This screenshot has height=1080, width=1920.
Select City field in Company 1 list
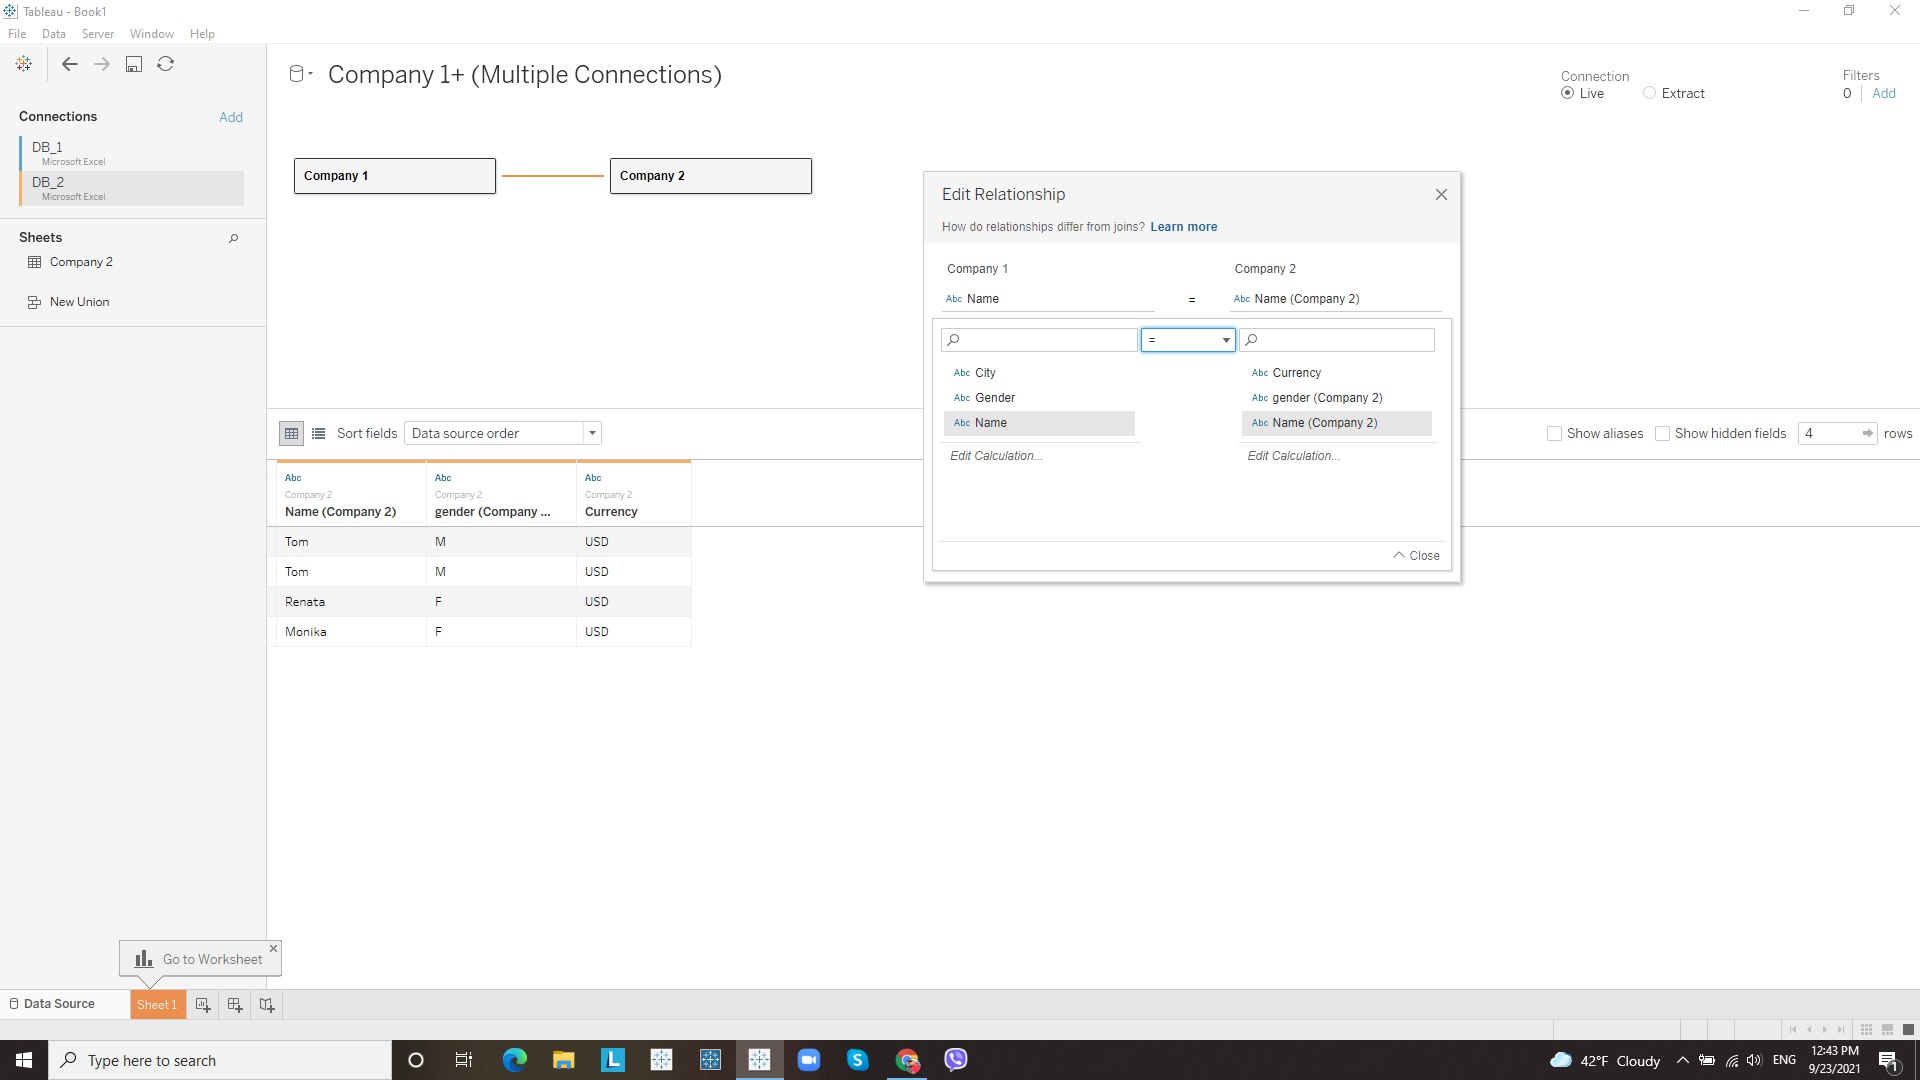tap(1039, 373)
